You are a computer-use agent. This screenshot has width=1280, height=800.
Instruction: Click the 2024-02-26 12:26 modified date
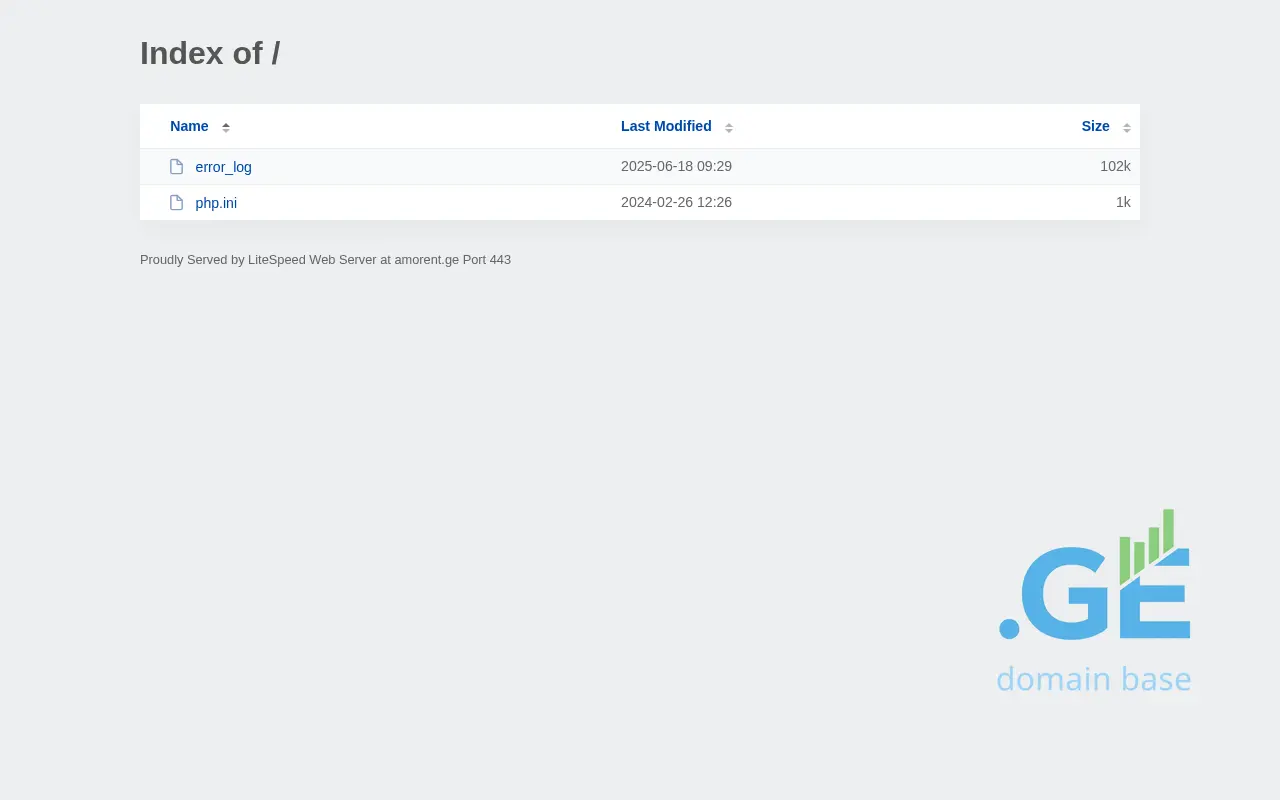tap(676, 202)
